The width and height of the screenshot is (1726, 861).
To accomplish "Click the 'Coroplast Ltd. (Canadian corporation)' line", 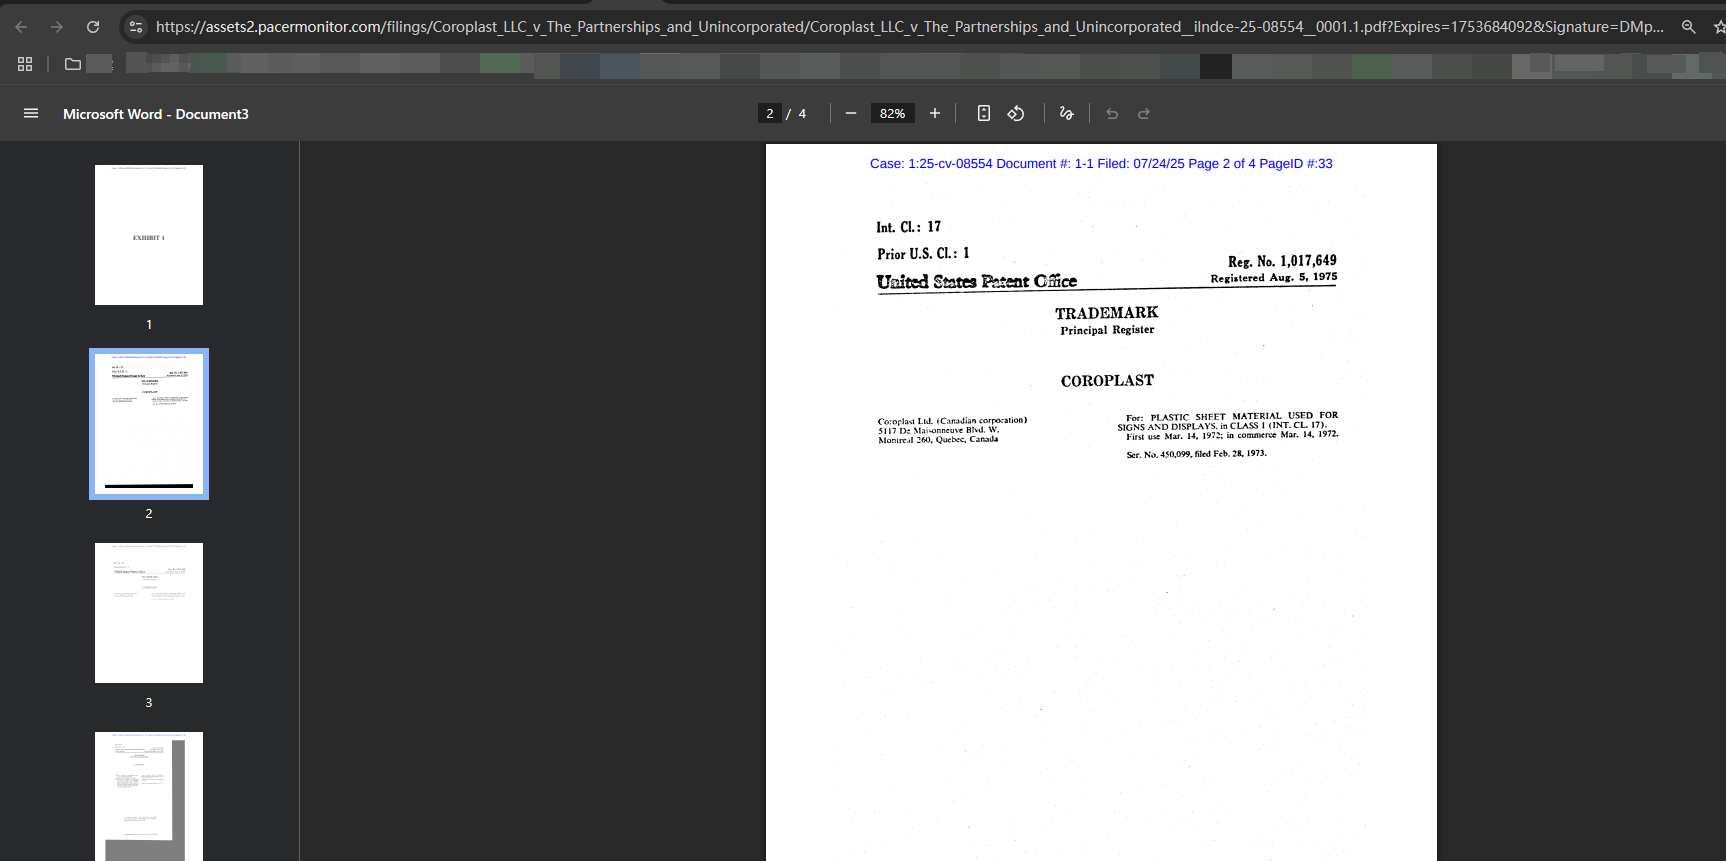I will pyautogui.click(x=952, y=421).
